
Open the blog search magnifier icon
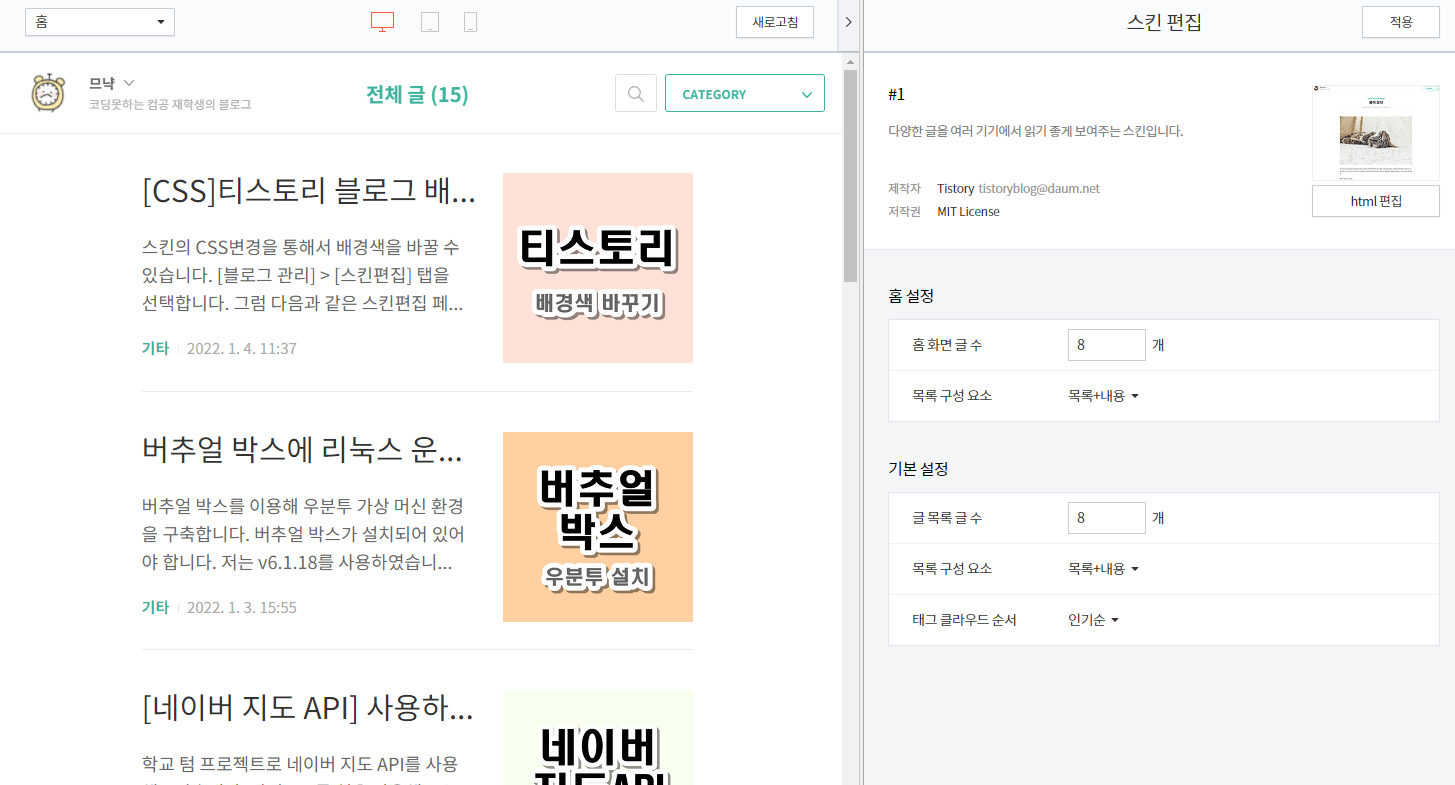pos(635,94)
